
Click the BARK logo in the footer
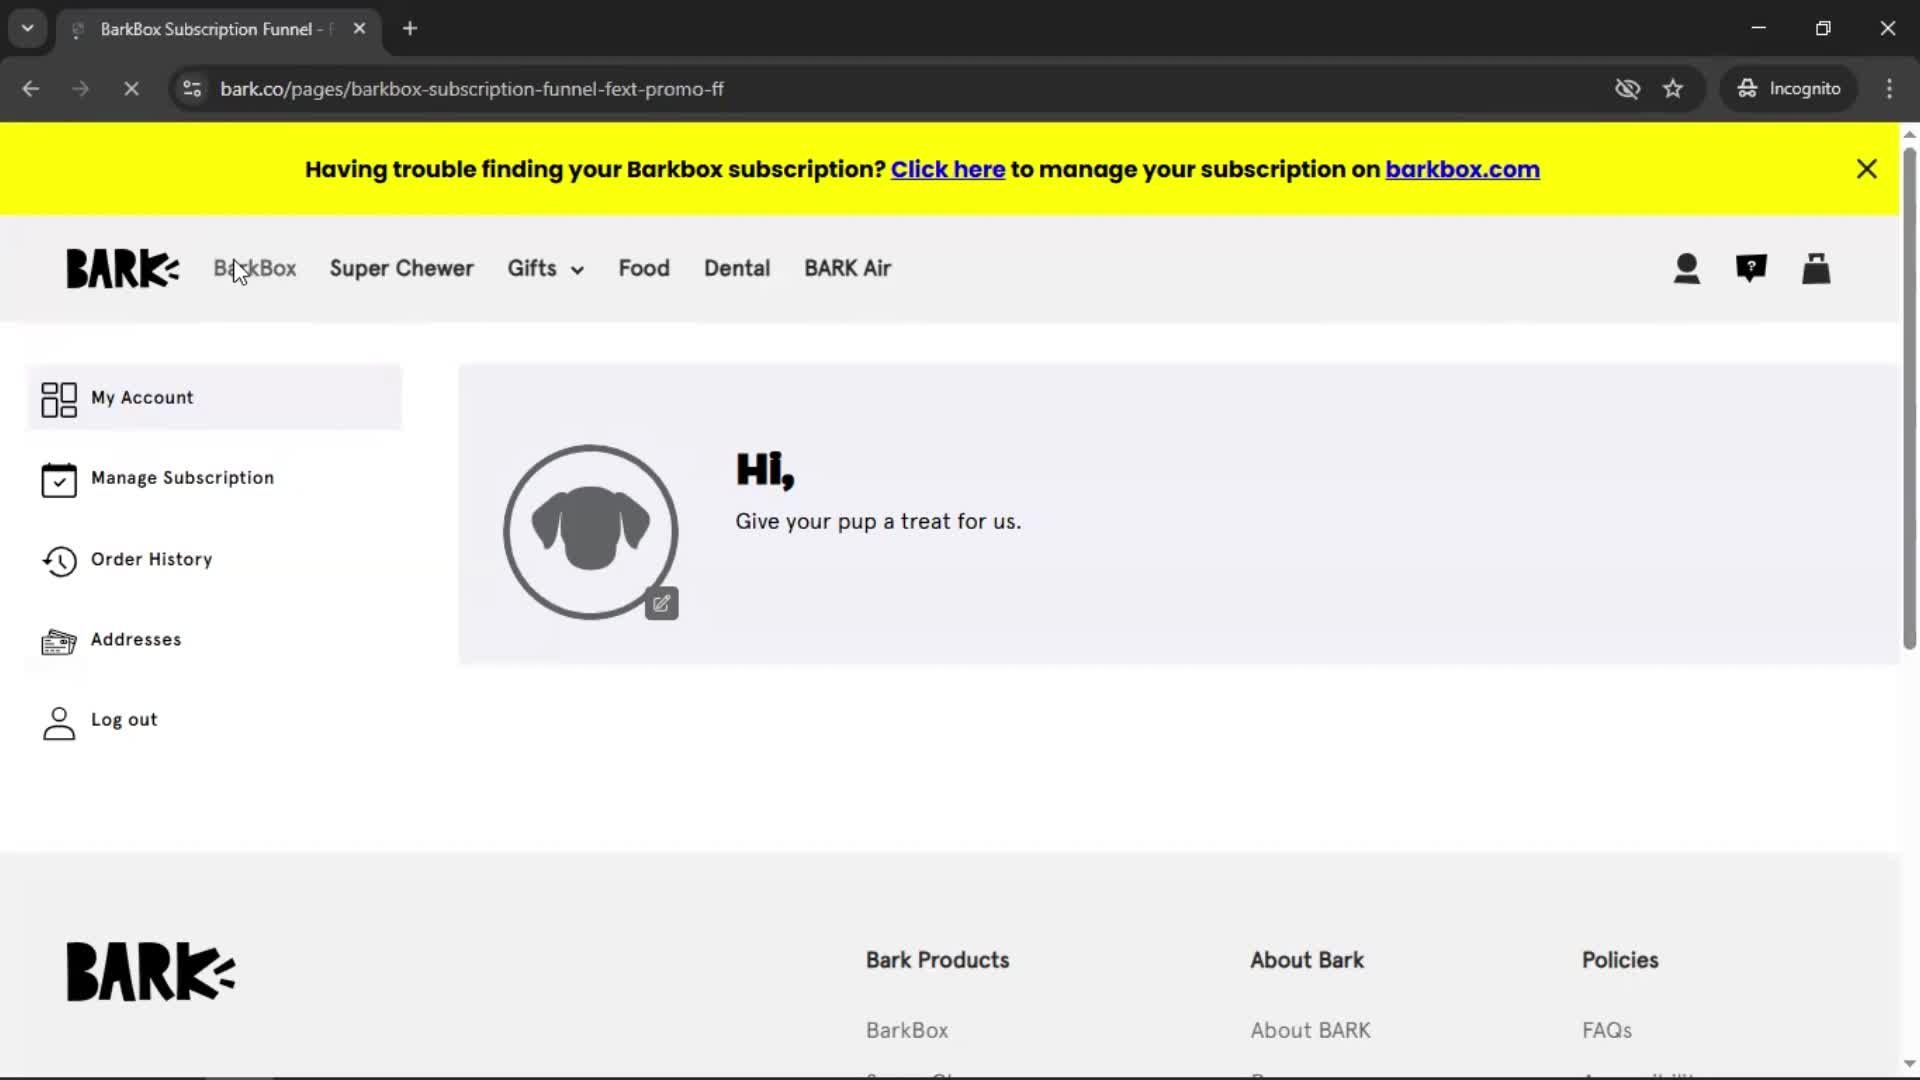[150, 971]
